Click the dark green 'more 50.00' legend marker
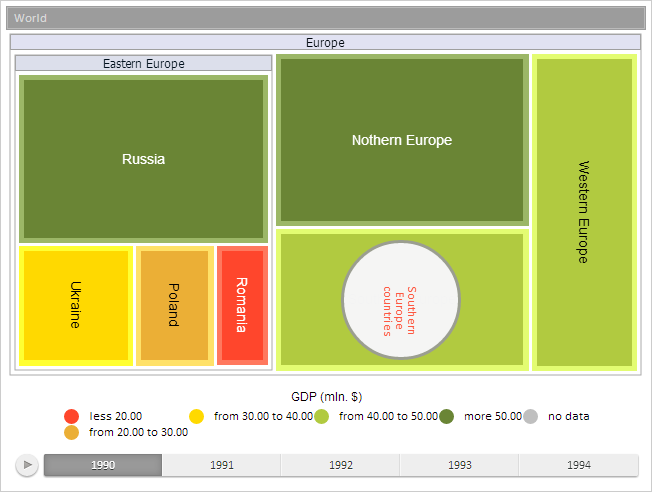Screen dimensions: 652x492 point(446,416)
